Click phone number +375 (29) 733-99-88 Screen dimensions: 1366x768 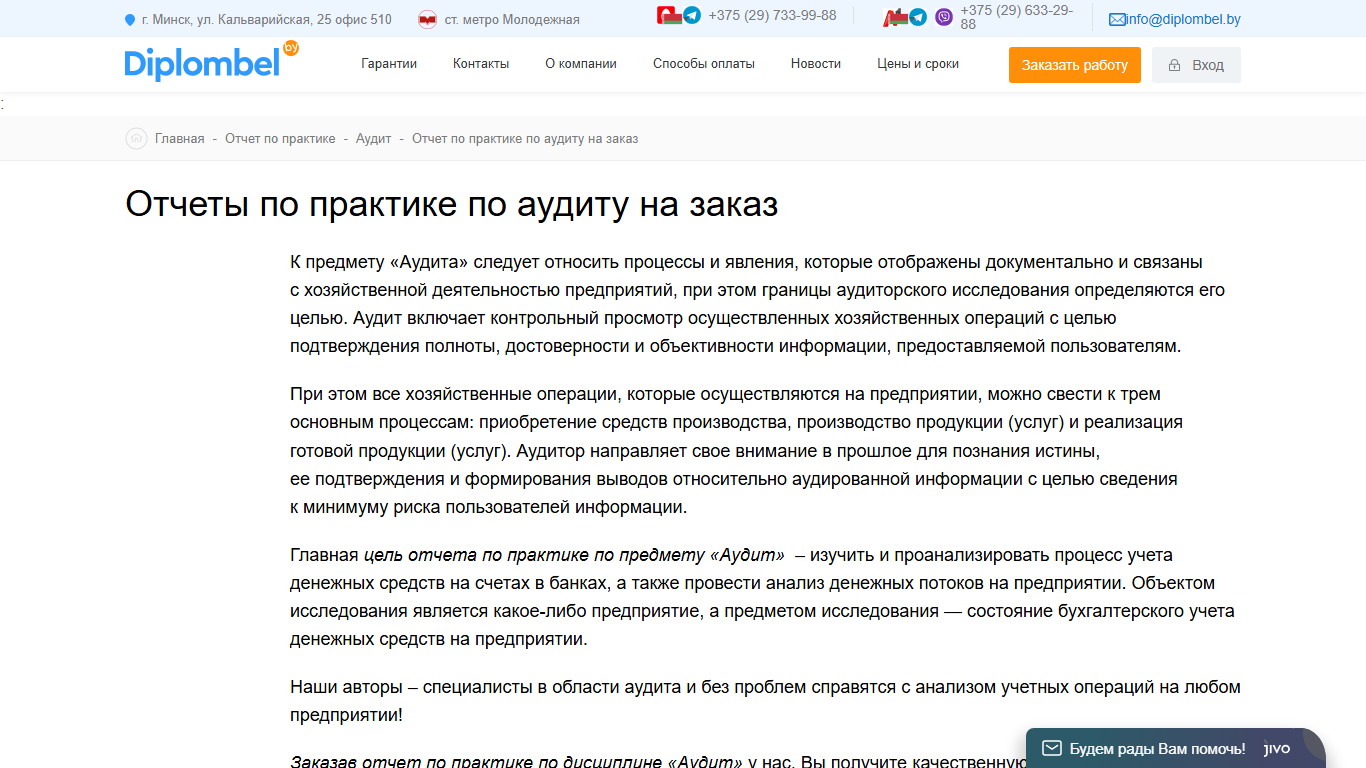point(772,15)
